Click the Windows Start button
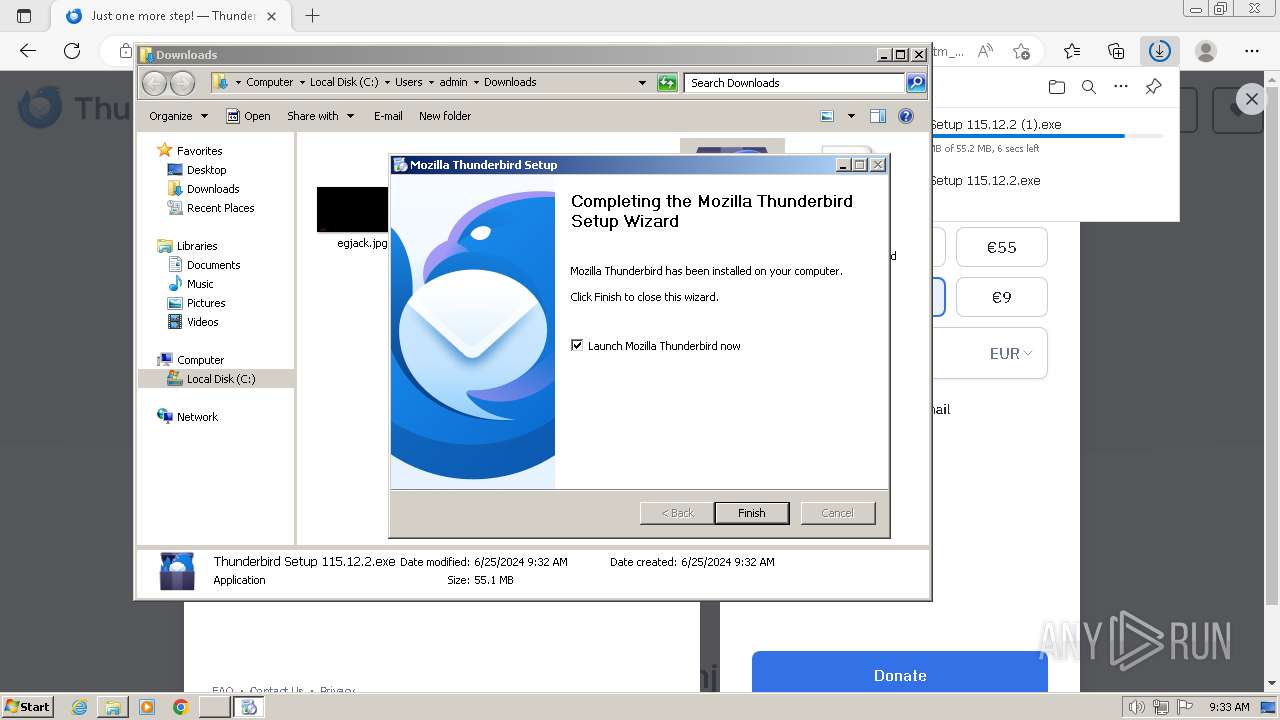 click(27, 706)
